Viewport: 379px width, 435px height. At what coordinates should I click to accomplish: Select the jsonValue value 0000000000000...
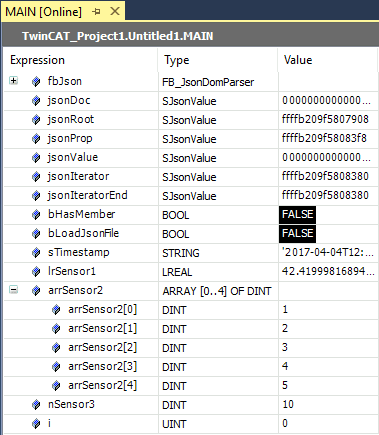[326, 157]
